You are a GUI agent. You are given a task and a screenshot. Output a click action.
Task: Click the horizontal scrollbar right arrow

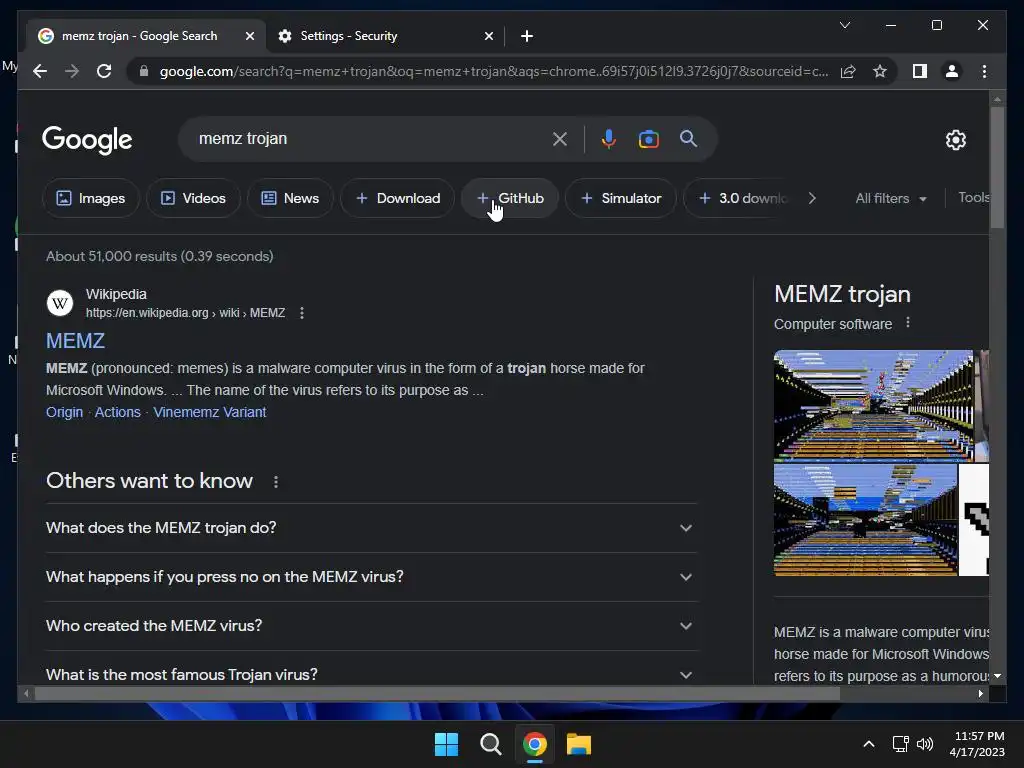pyautogui.click(x=980, y=694)
